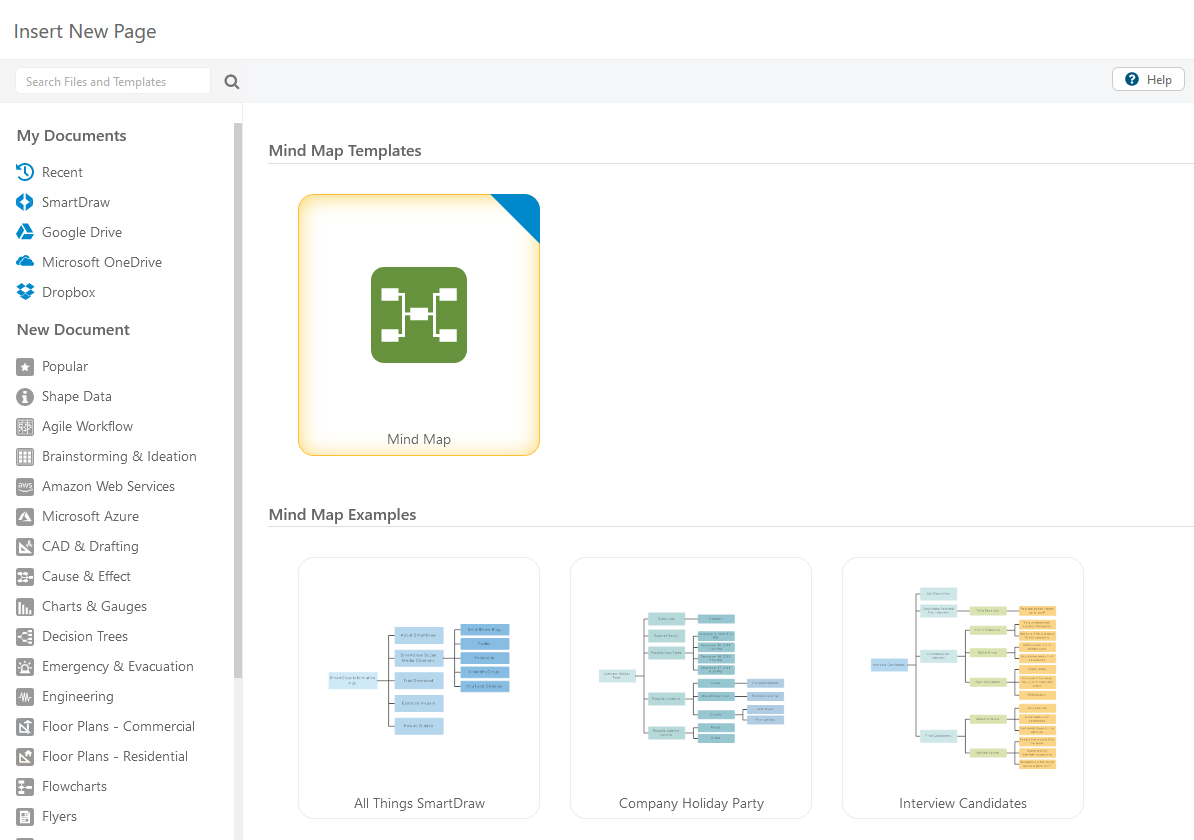This screenshot has height=840, width=1194.
Task: Open the Company Holiday Party example
Action: [691, 688]
